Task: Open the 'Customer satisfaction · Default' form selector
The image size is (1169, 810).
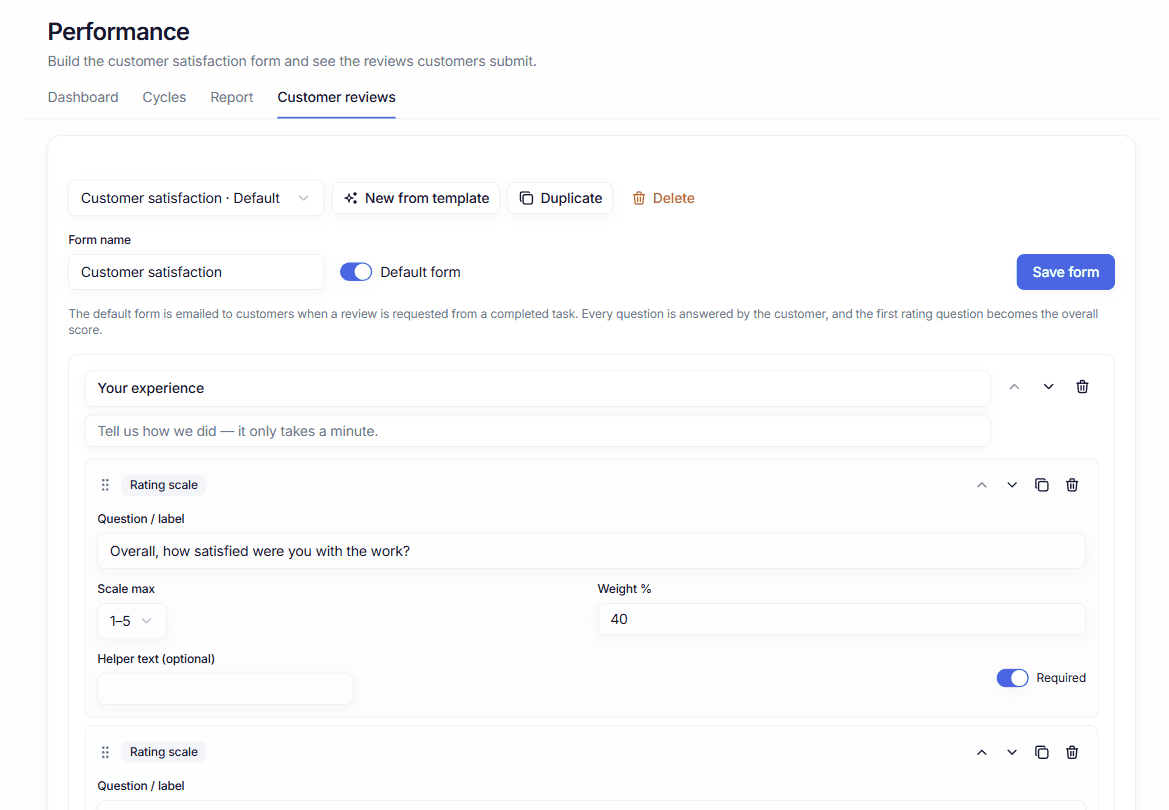Action: (x=195, y=198)
